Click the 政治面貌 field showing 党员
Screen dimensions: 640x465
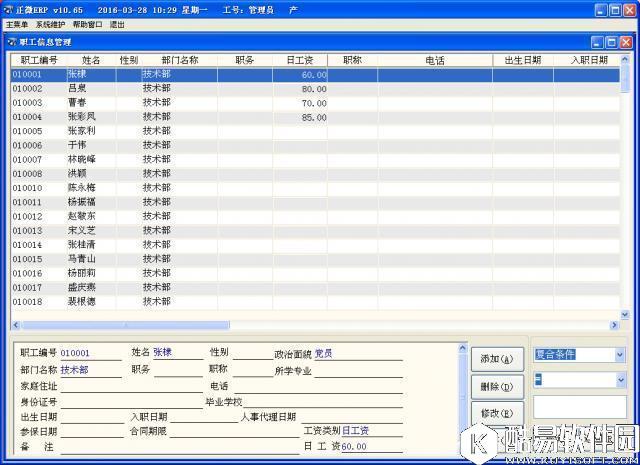click(x=358, y=354)
